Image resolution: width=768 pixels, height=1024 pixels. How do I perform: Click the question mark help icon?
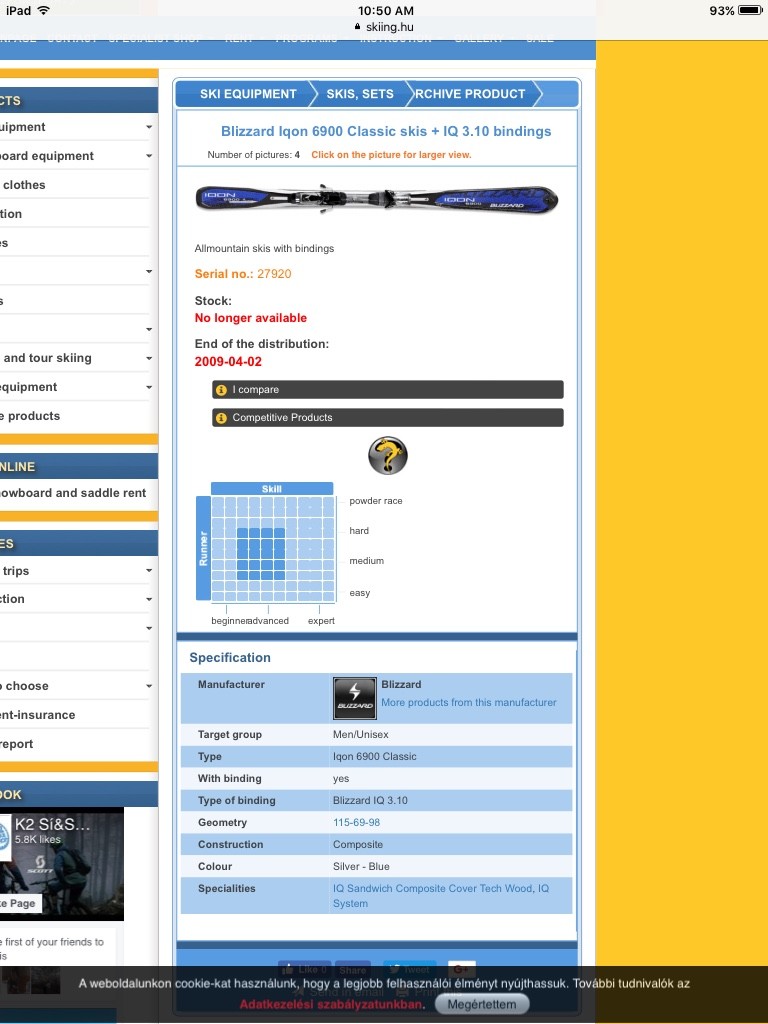tap(388, 456)
